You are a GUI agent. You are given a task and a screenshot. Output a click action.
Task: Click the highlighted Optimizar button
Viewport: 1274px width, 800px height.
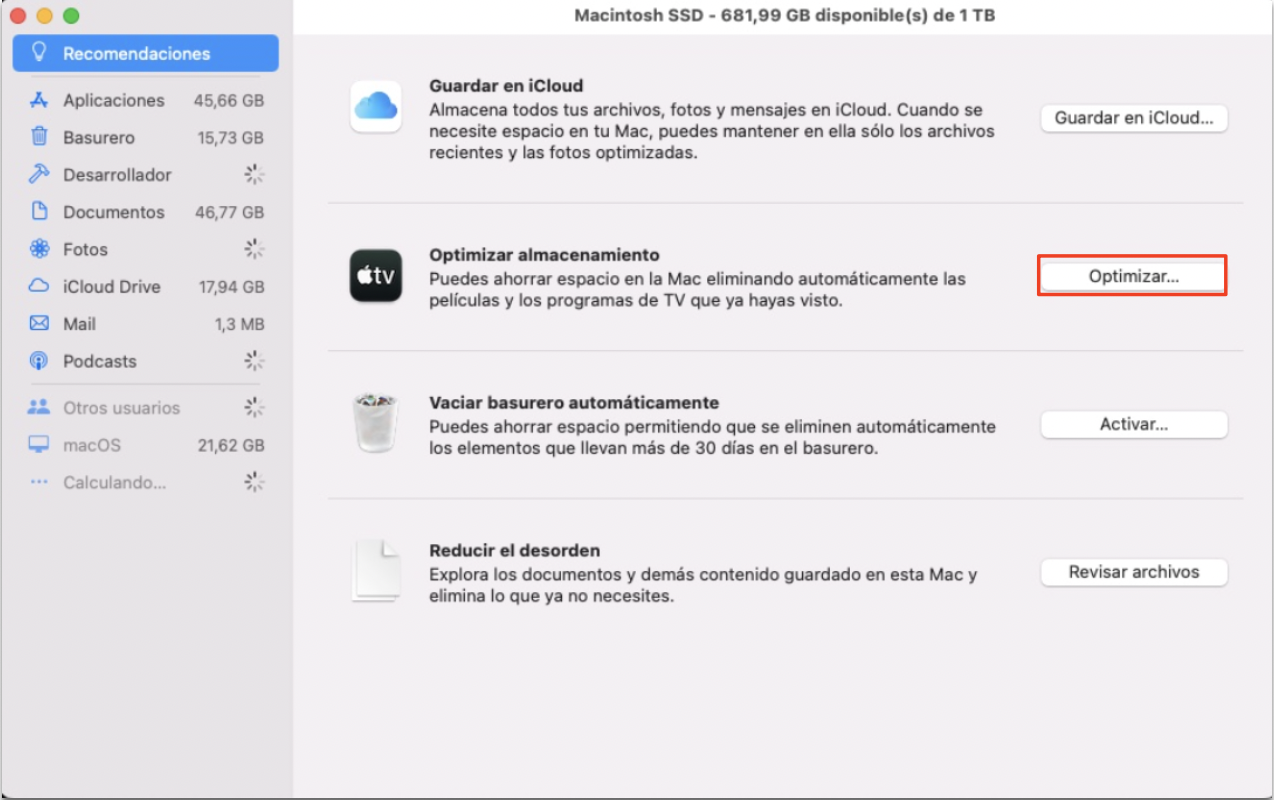coord(1131,276)
